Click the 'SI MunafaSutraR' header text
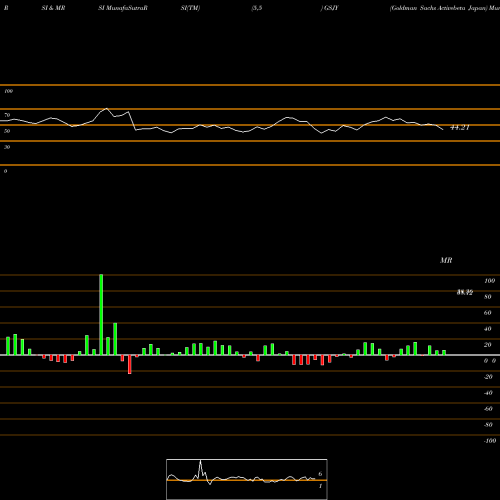Image resolution: width=500 pixels, height=500 pixels. [x=123, y=8]
